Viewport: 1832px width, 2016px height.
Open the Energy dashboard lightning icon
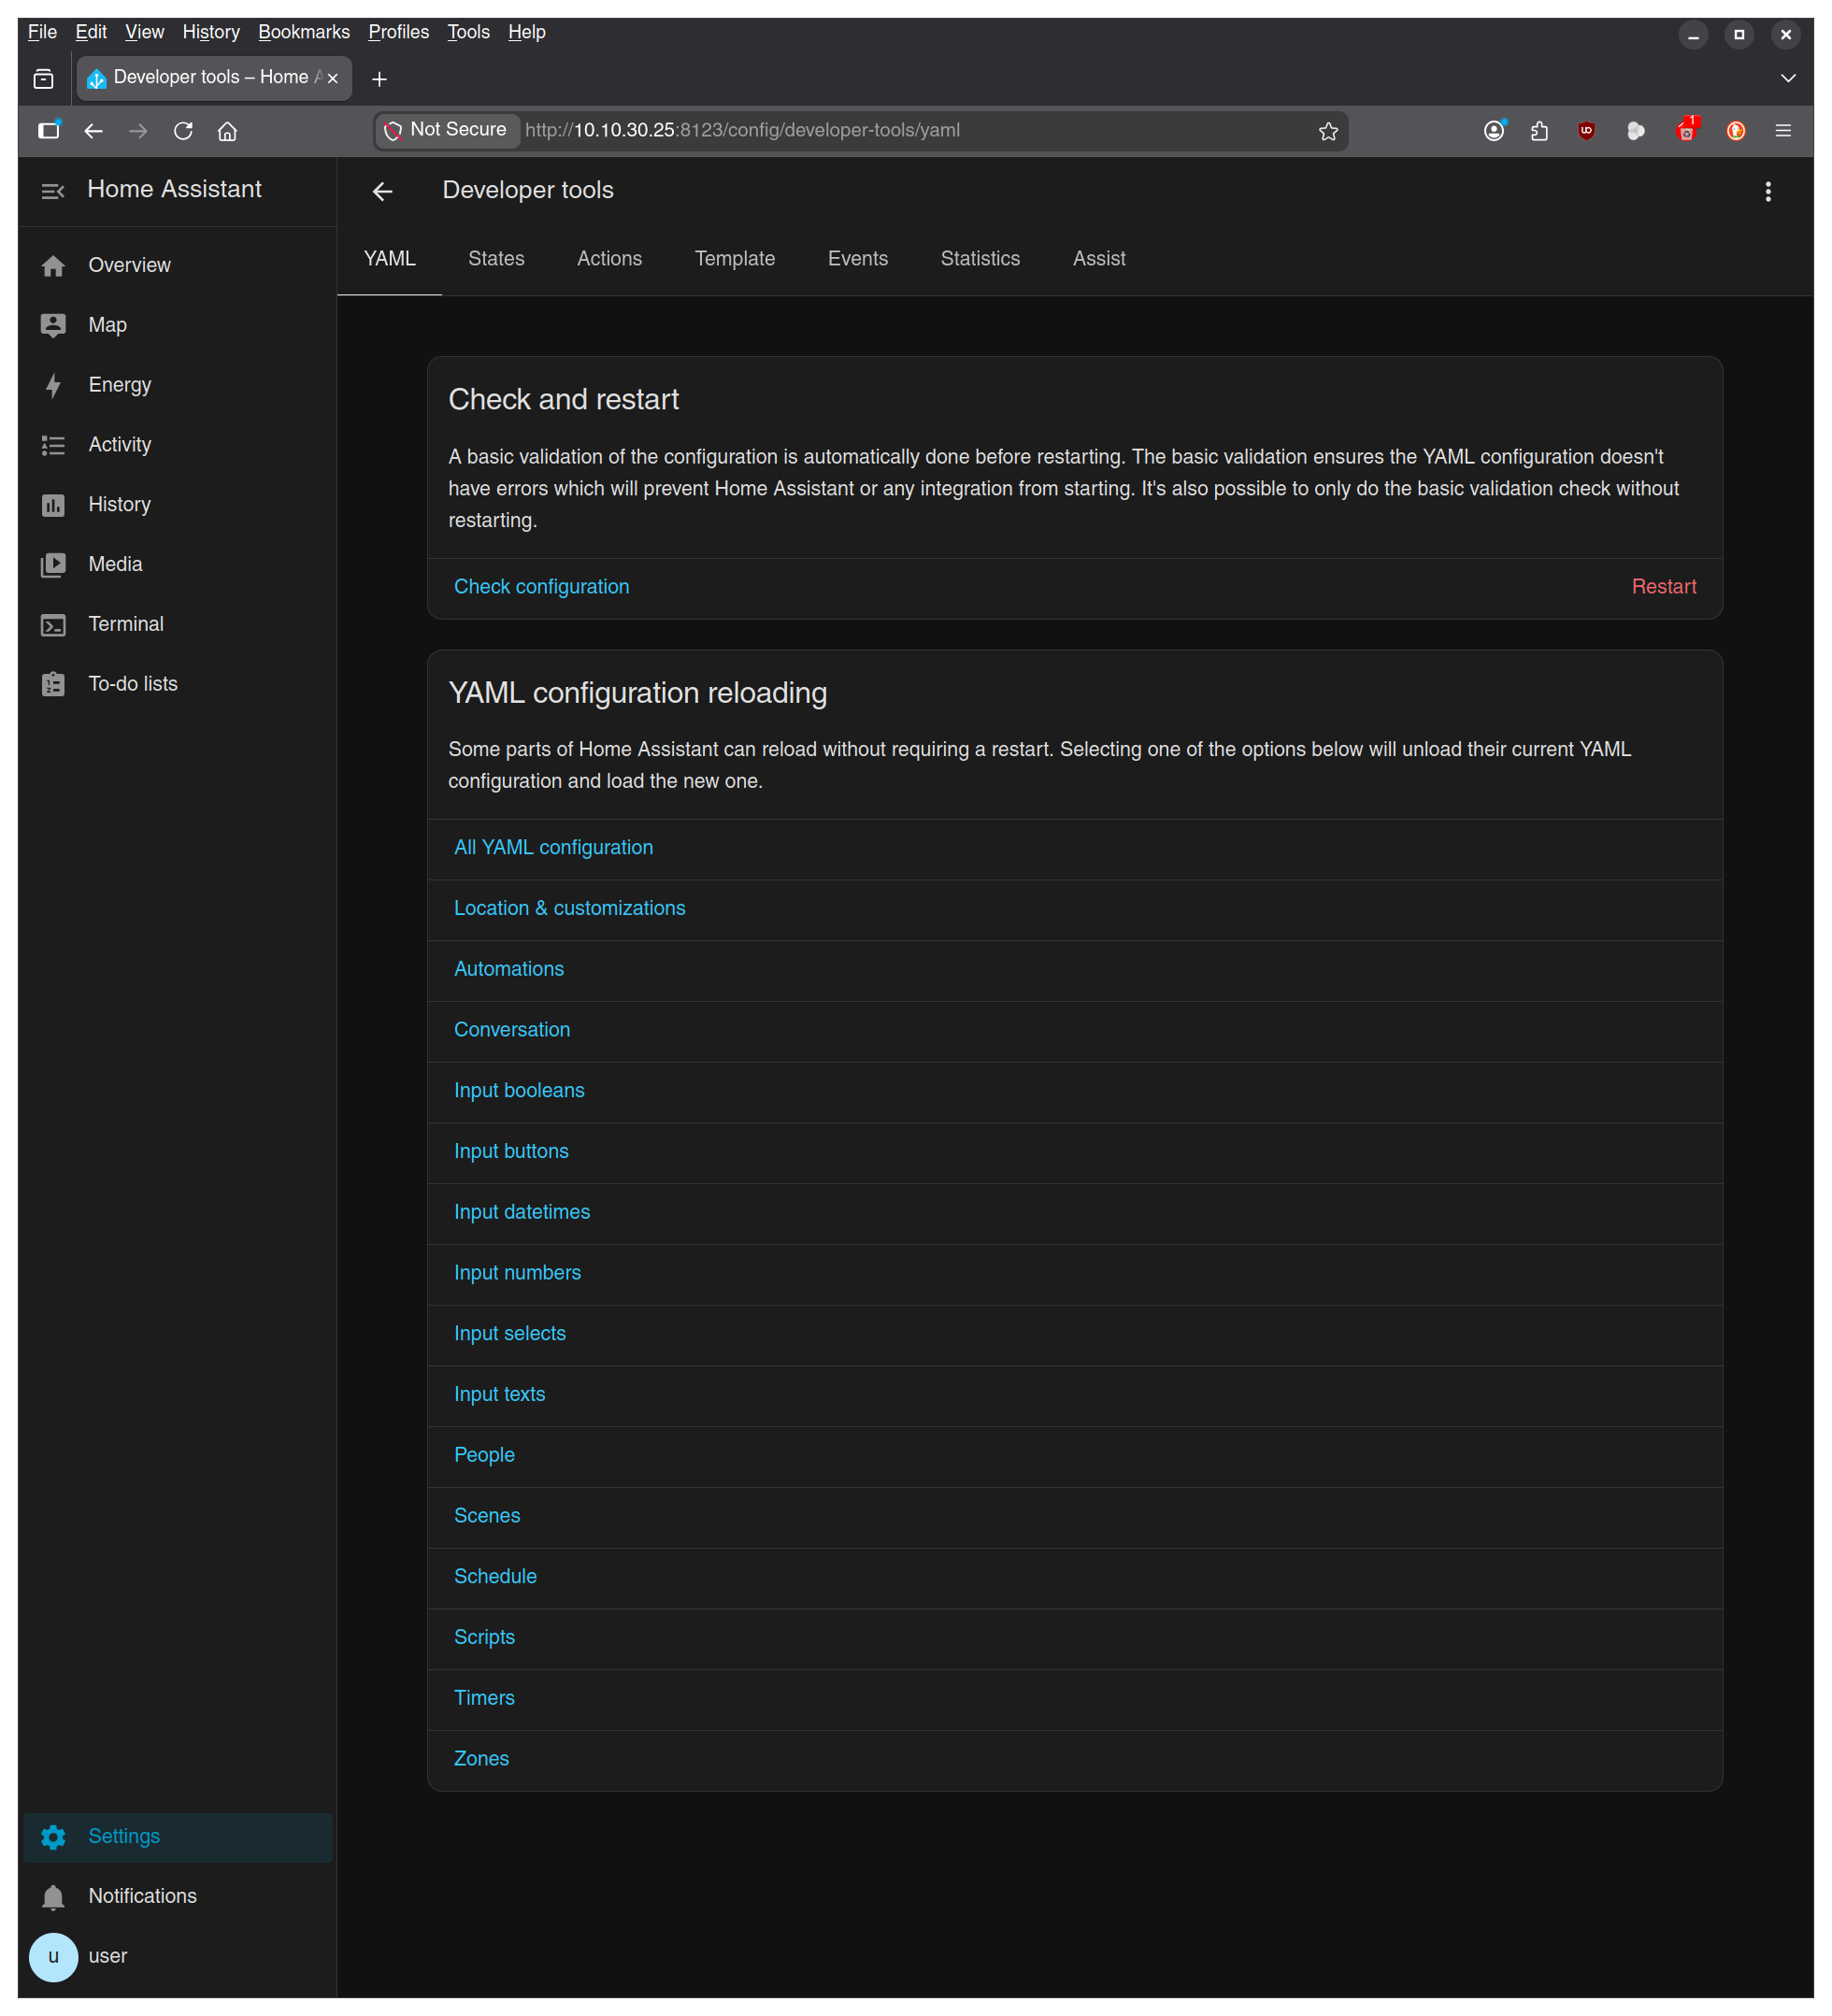(53, 386)
